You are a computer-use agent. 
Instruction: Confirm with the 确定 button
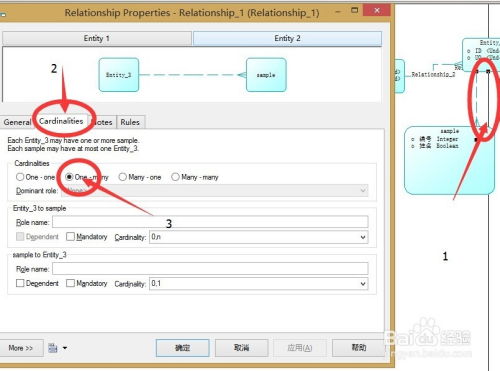coord(183,348)
